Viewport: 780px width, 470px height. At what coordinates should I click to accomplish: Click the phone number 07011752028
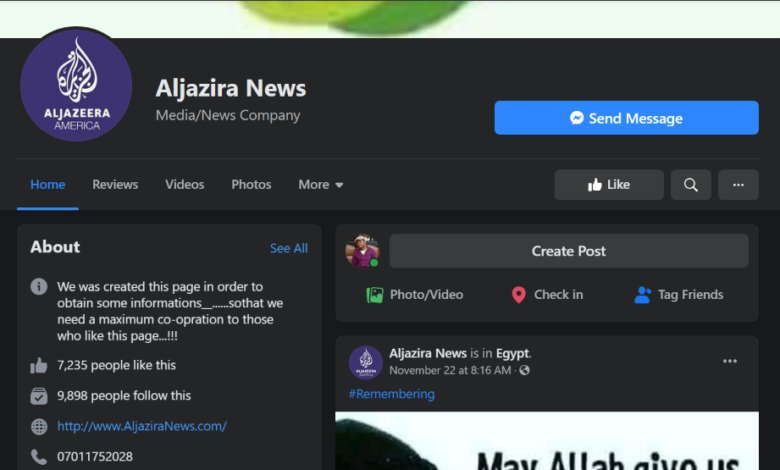tap(95, 457)
